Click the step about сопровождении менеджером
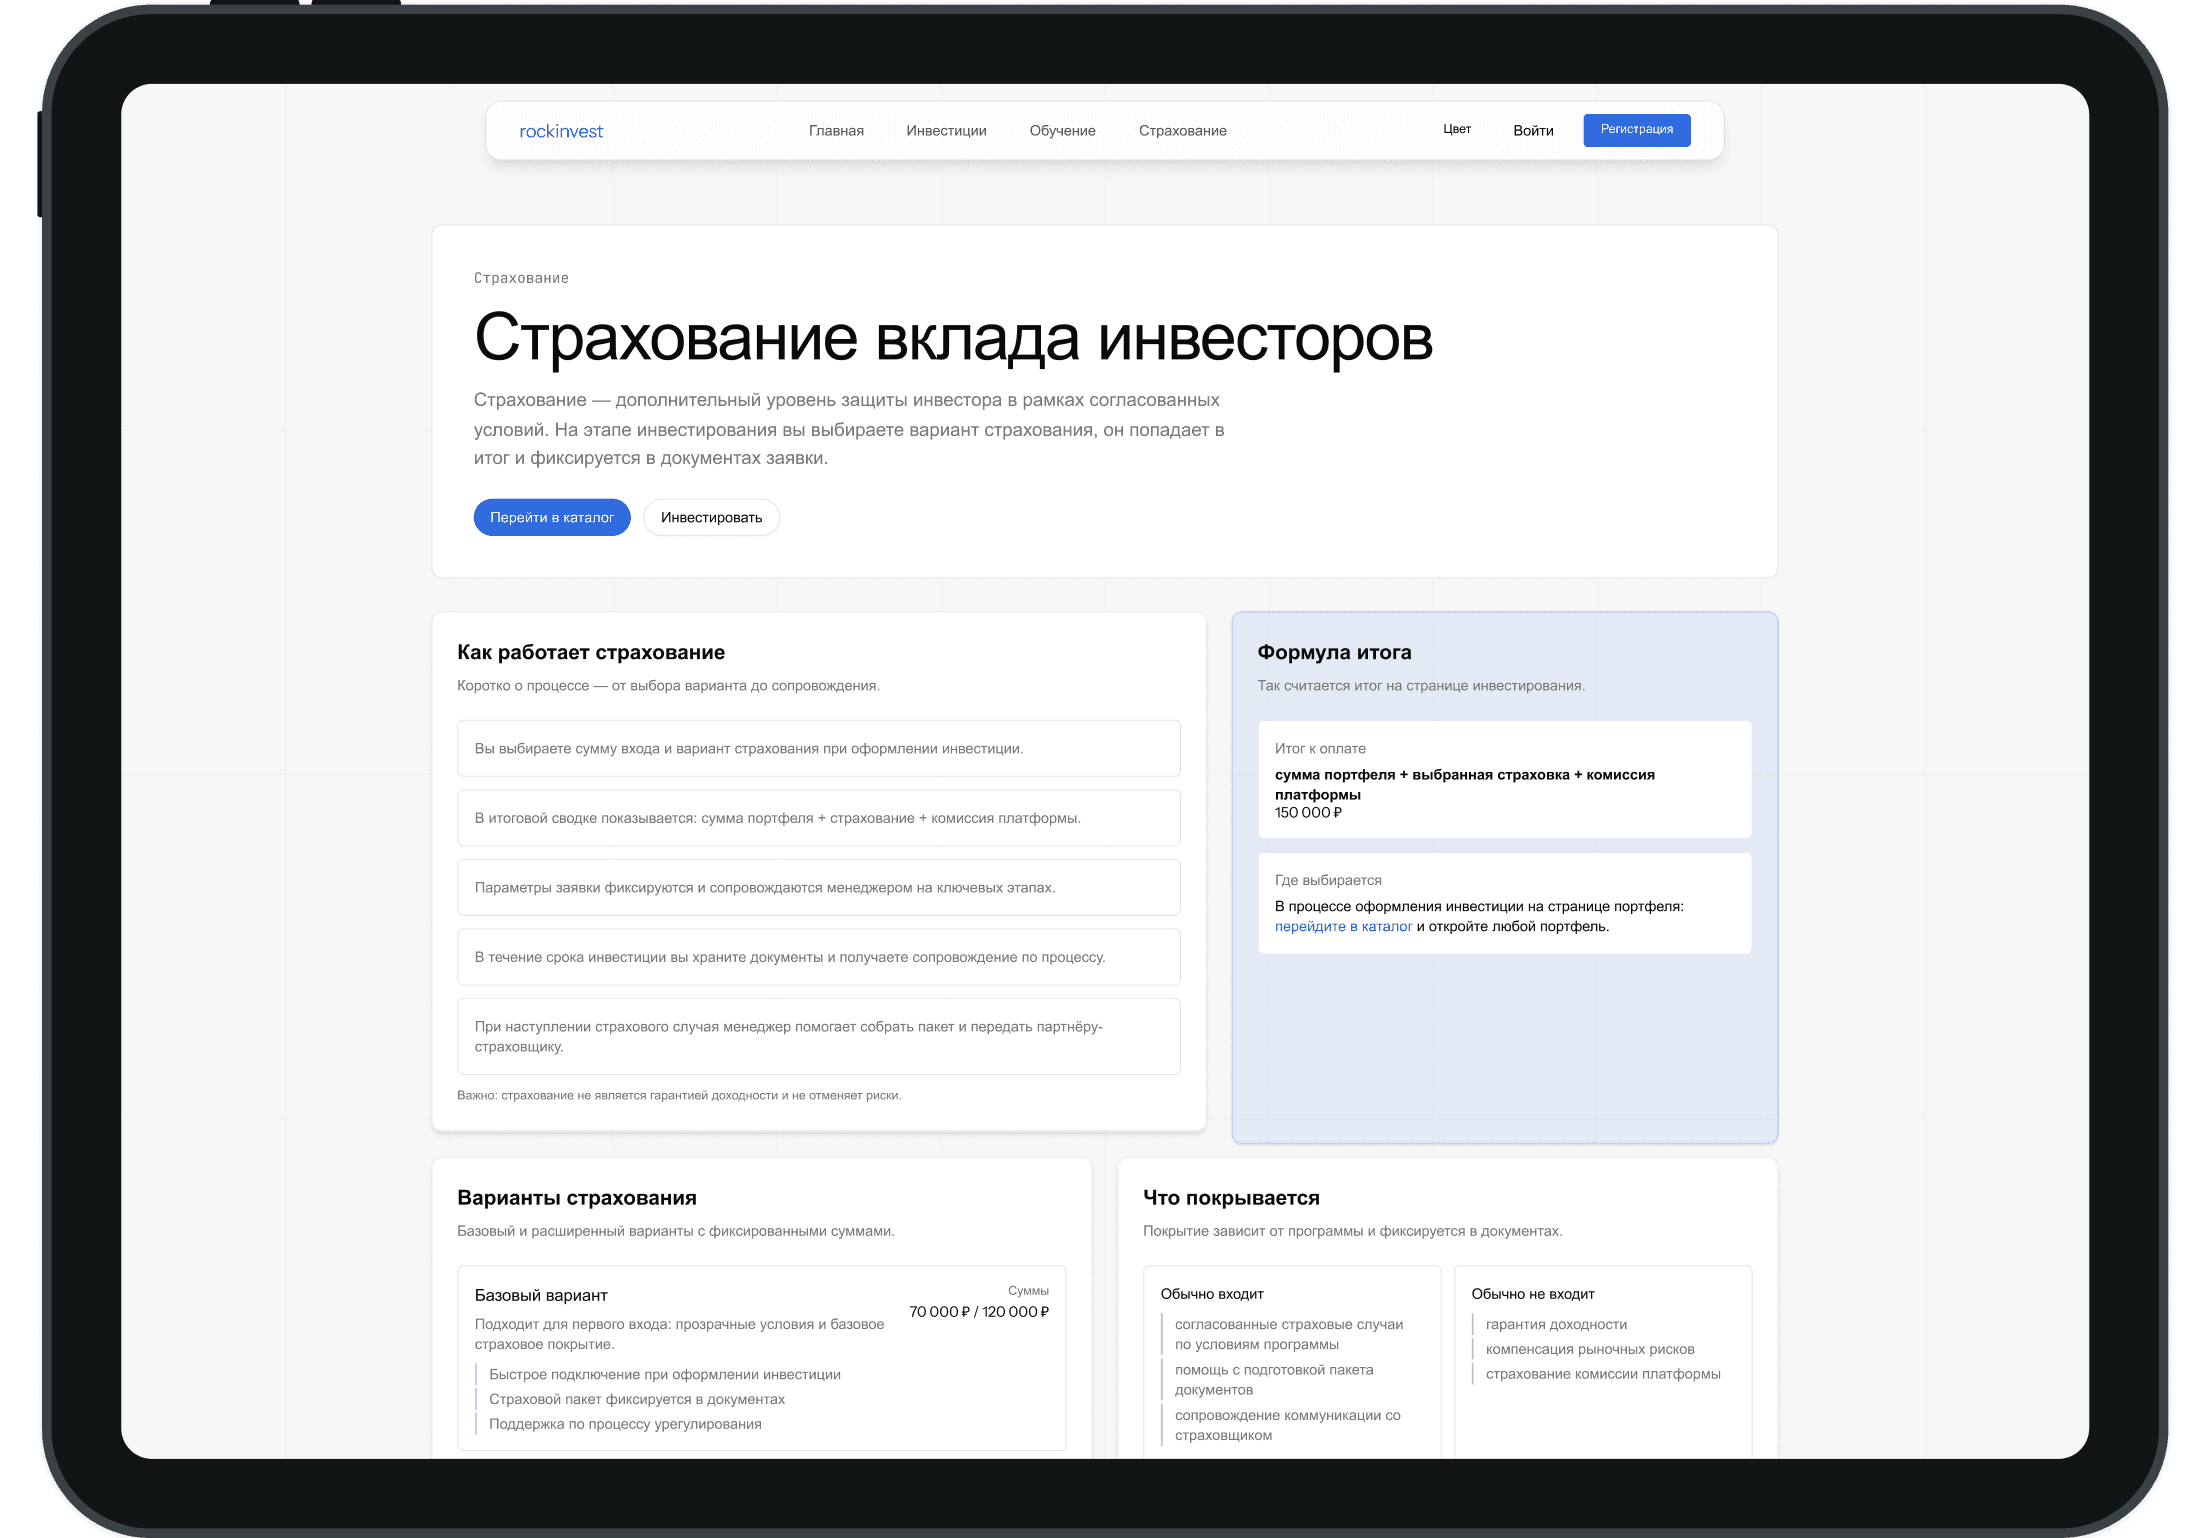 click(818, 887)
